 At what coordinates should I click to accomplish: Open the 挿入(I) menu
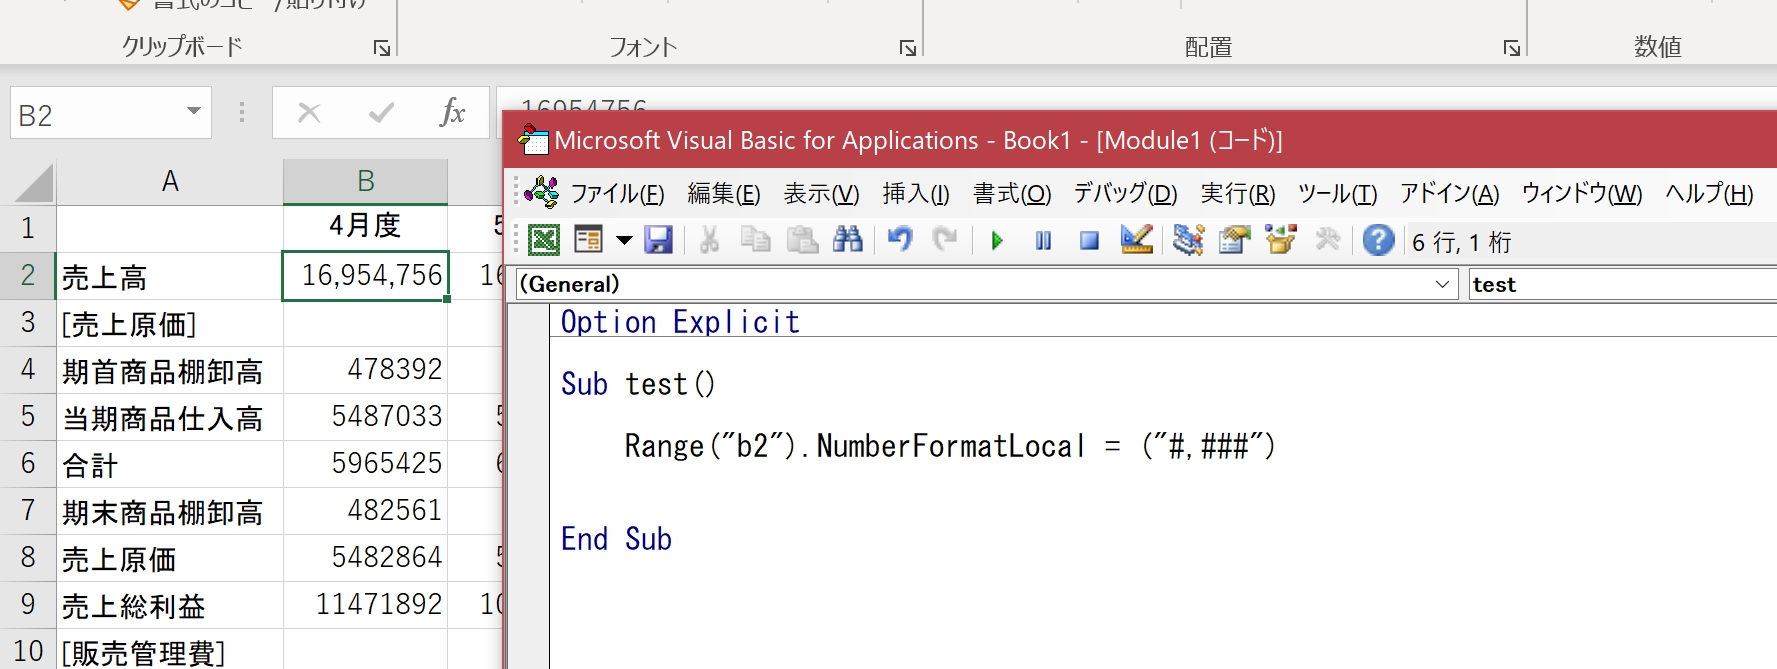(x=916, y=193)
